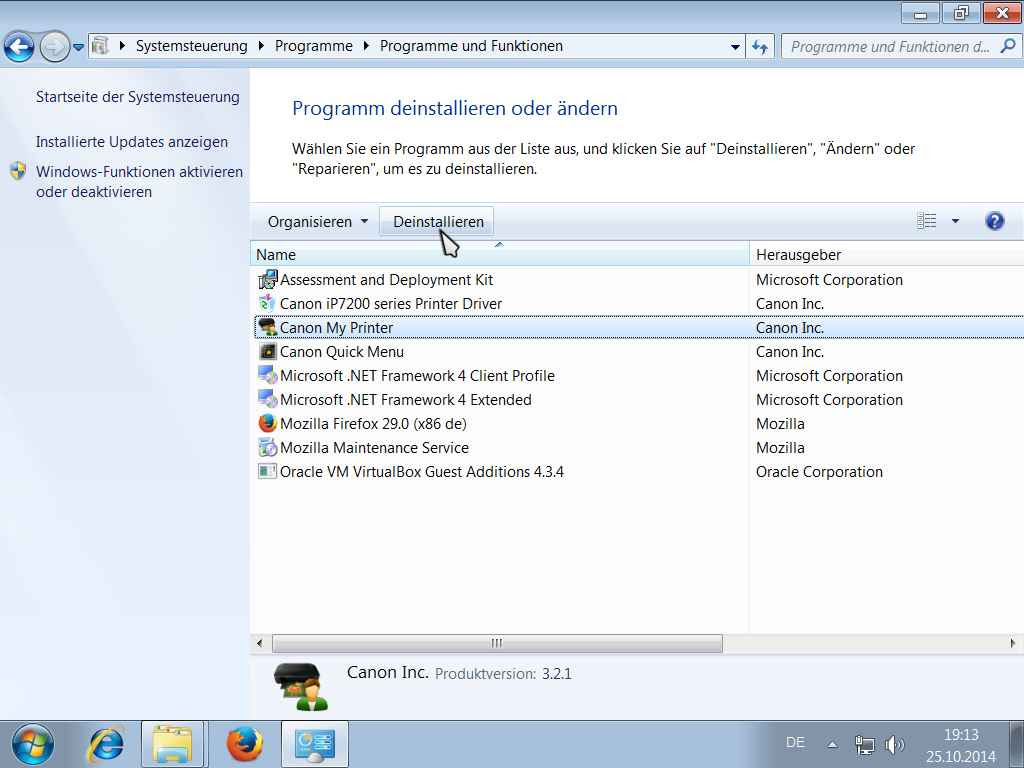1024x768 pixels.
Task: Open the Windows Start button
Action: pyautogui.click(x=32, y=744)
